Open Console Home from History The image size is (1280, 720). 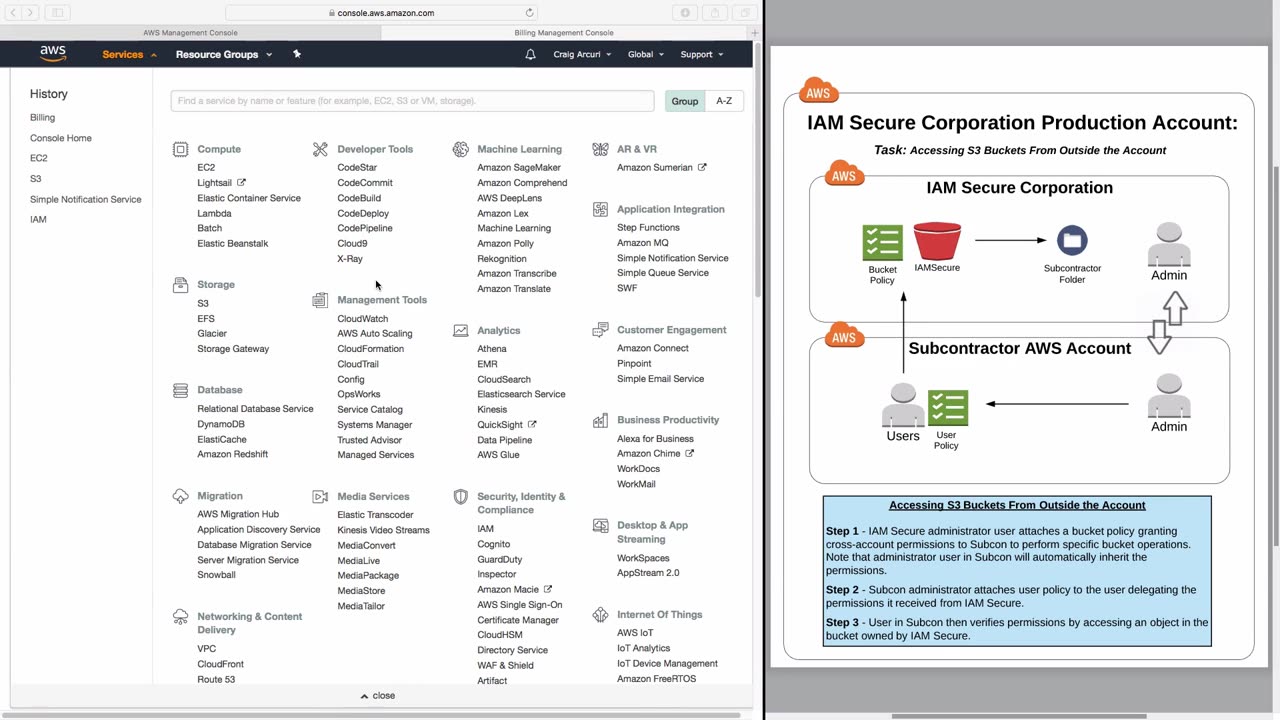coord(61,138)
